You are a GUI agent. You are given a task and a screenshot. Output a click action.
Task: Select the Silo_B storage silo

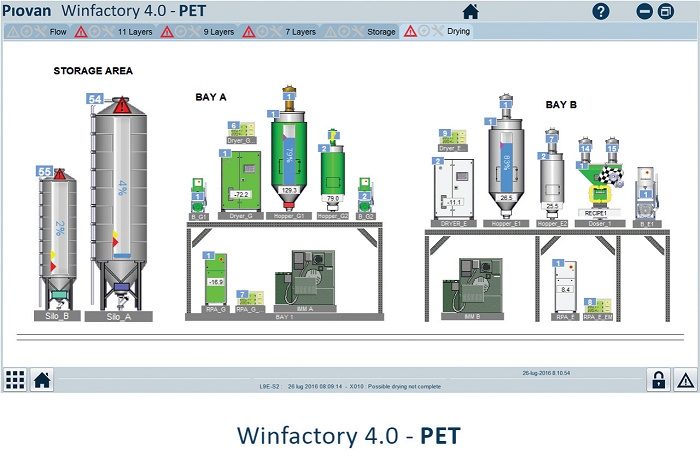click(x=58, y=239)
